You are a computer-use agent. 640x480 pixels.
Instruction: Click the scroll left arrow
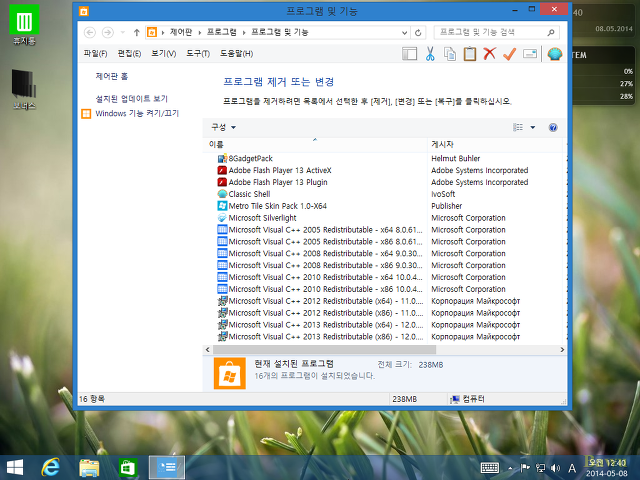[x=208, y=350]
